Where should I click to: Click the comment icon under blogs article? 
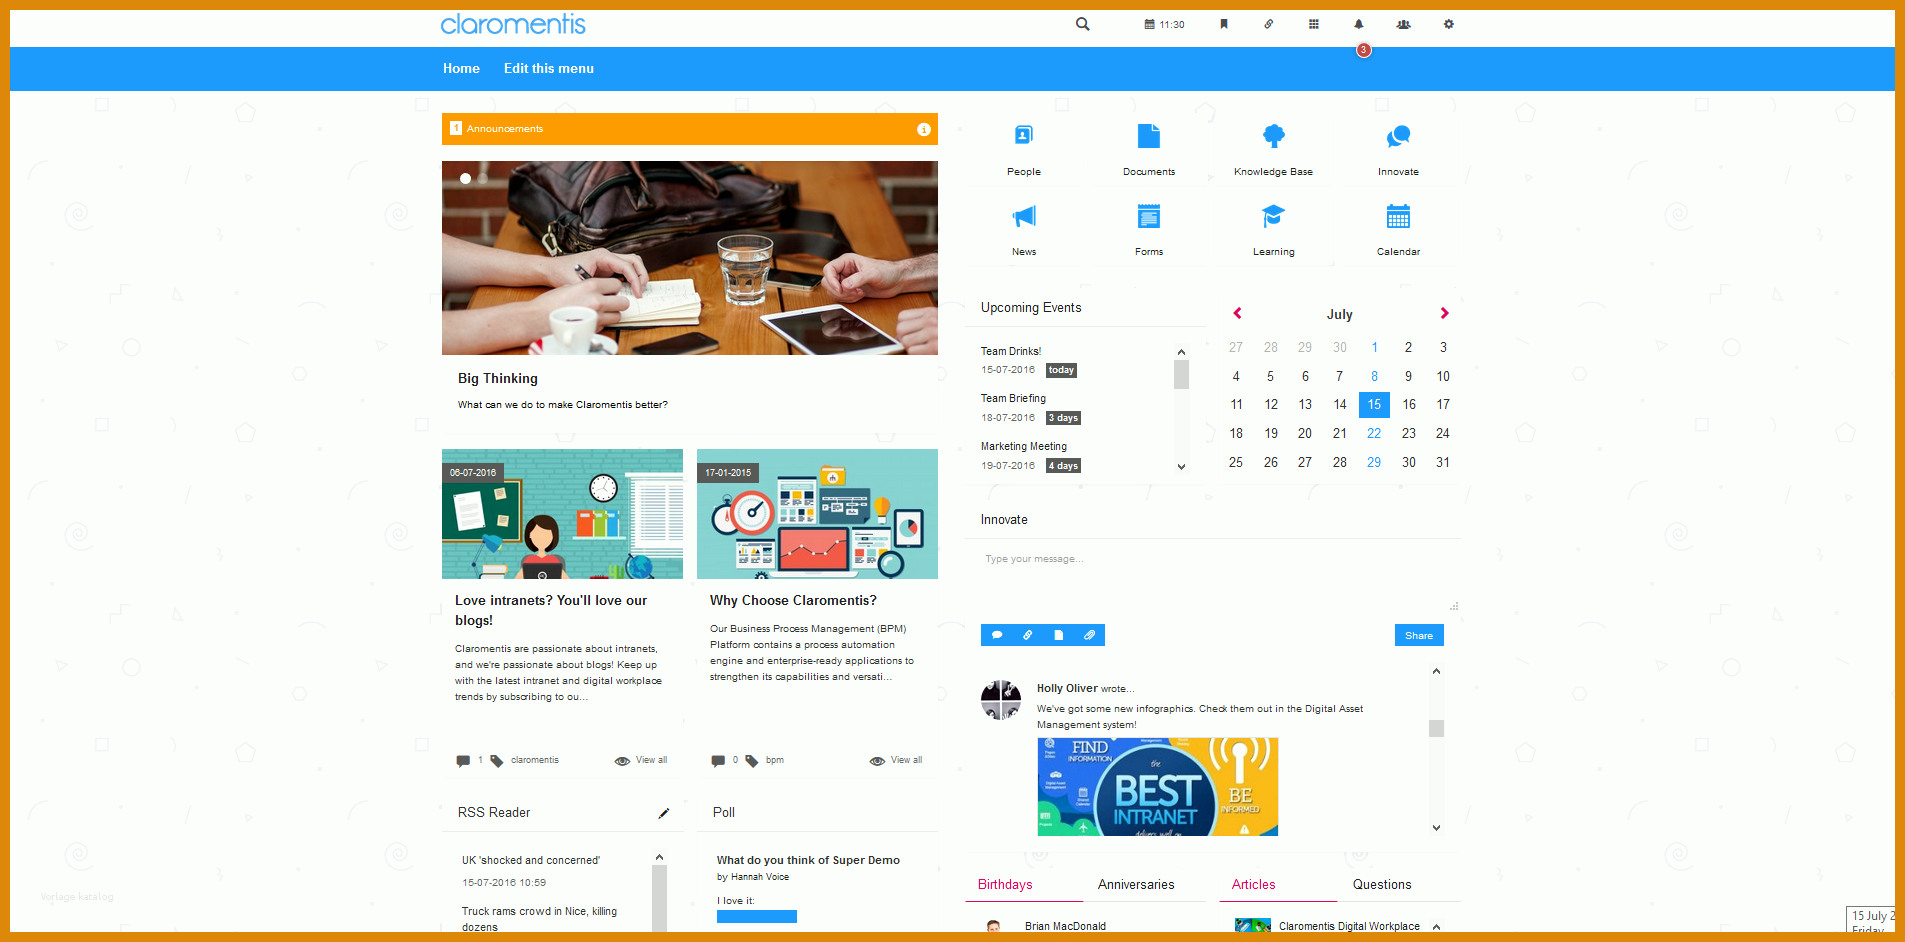[x=463, y=761]
